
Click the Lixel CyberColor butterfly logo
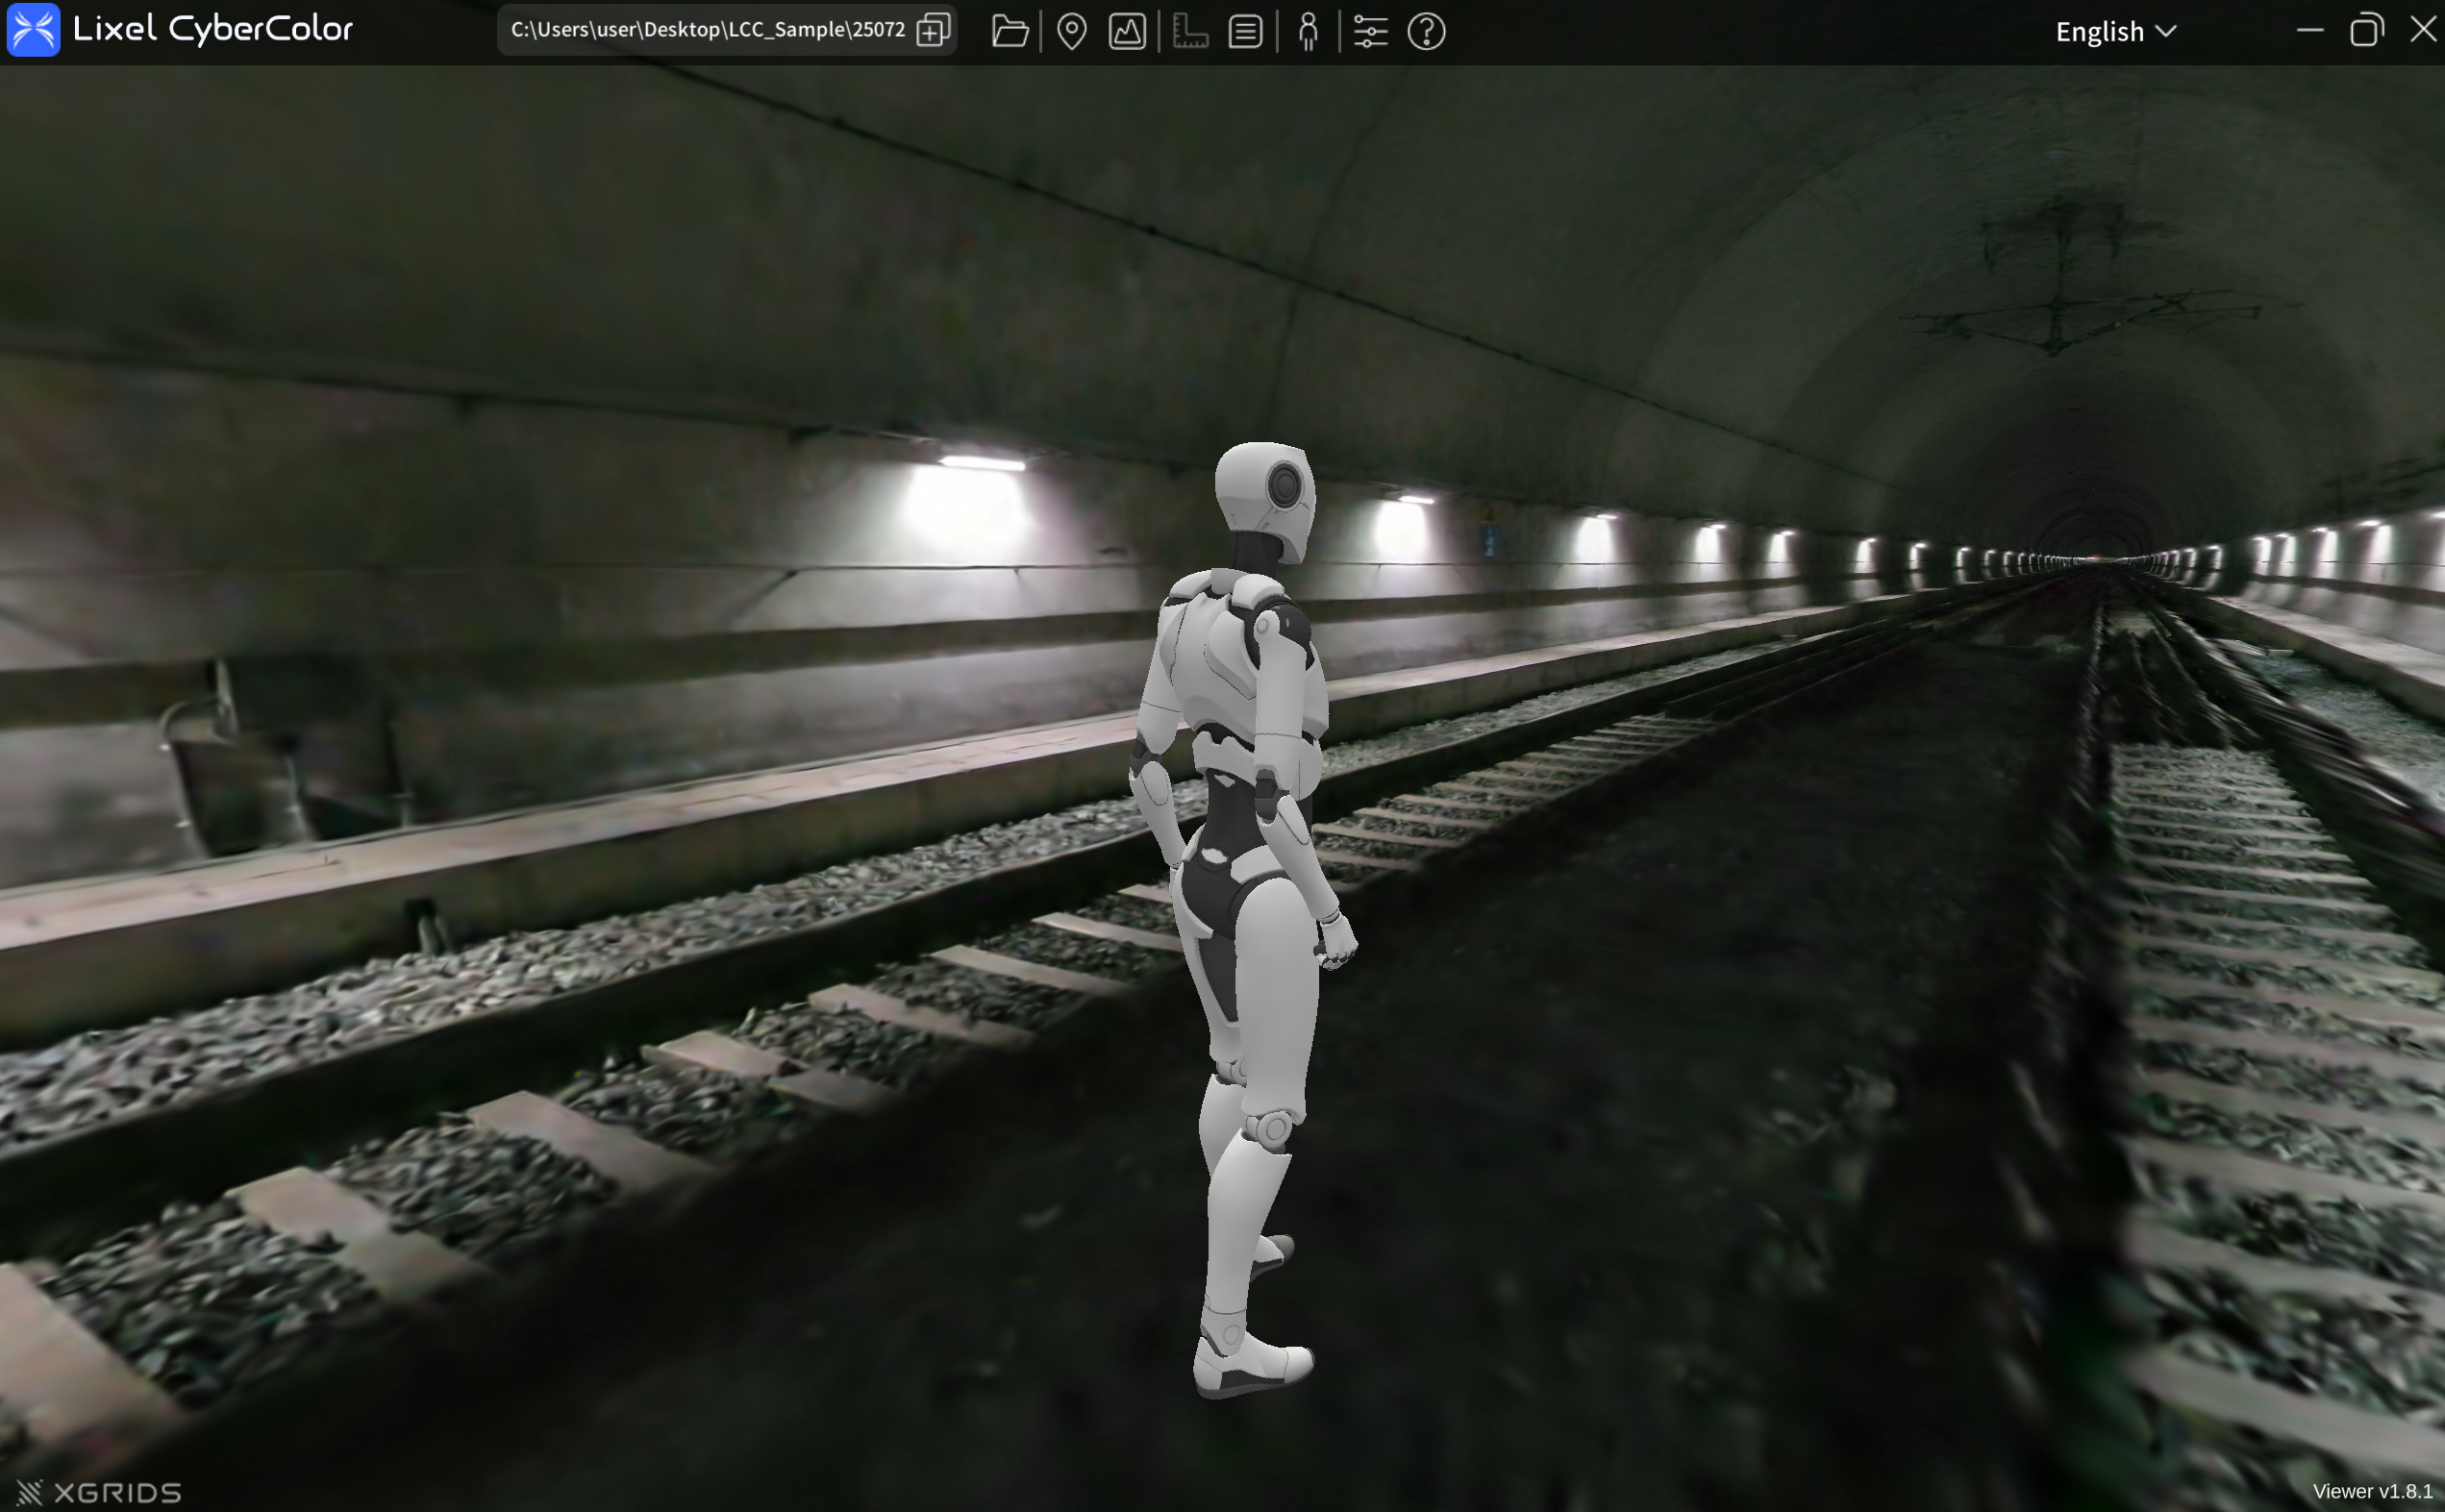tap(33, 30)
